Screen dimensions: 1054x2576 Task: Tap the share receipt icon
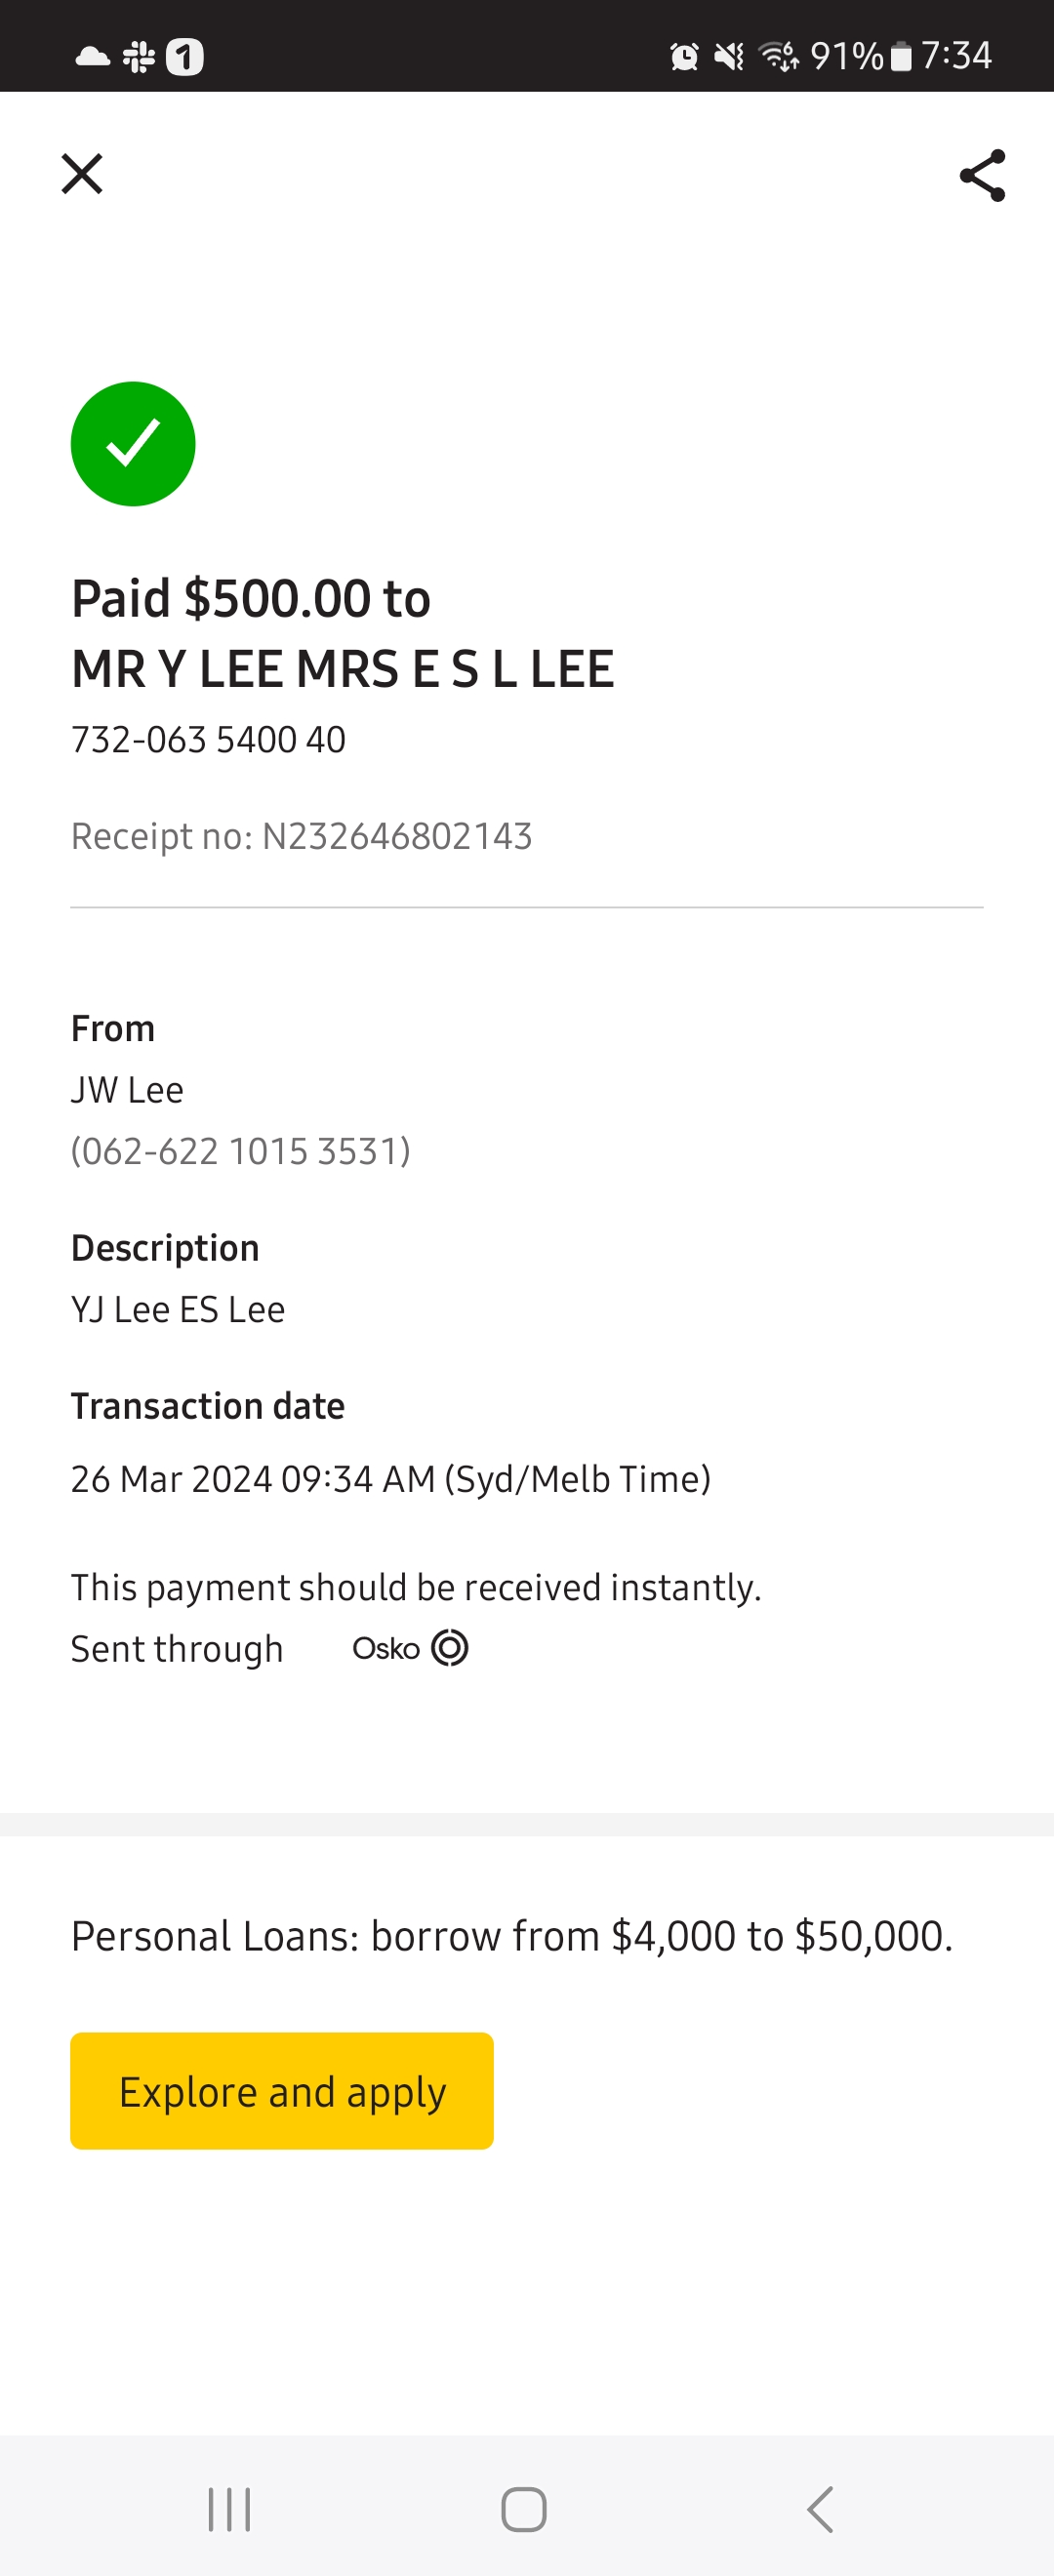point(982,176)
